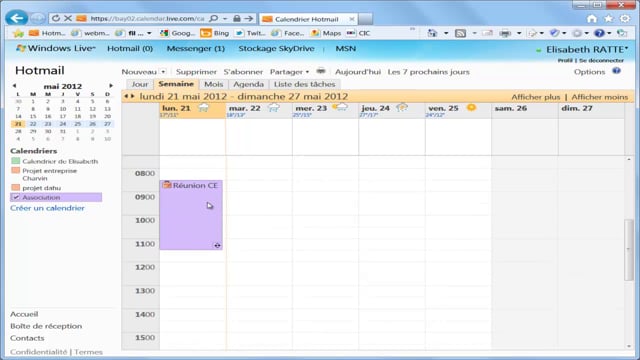
Task: Open the Liste des tâches tab
Action: pos(304,84)
